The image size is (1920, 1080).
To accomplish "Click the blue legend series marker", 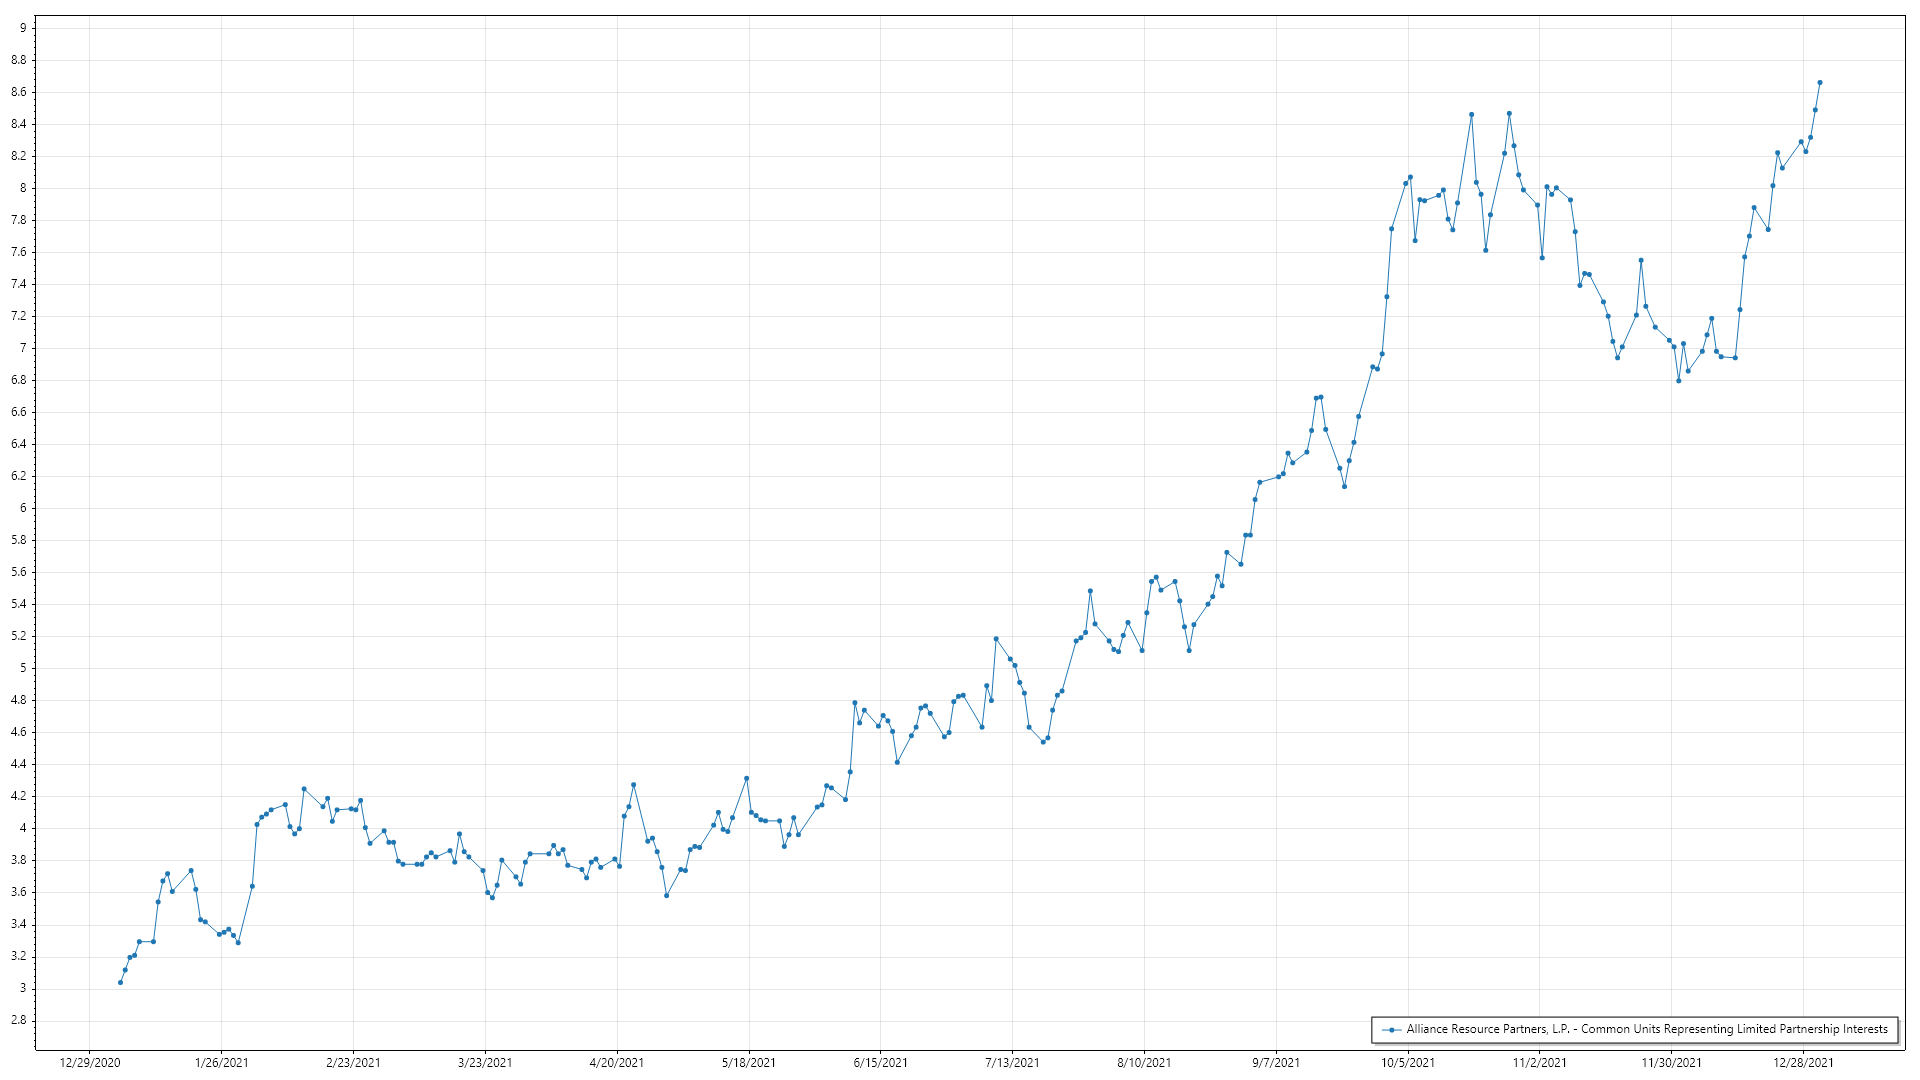I will click(1391, 1029).
